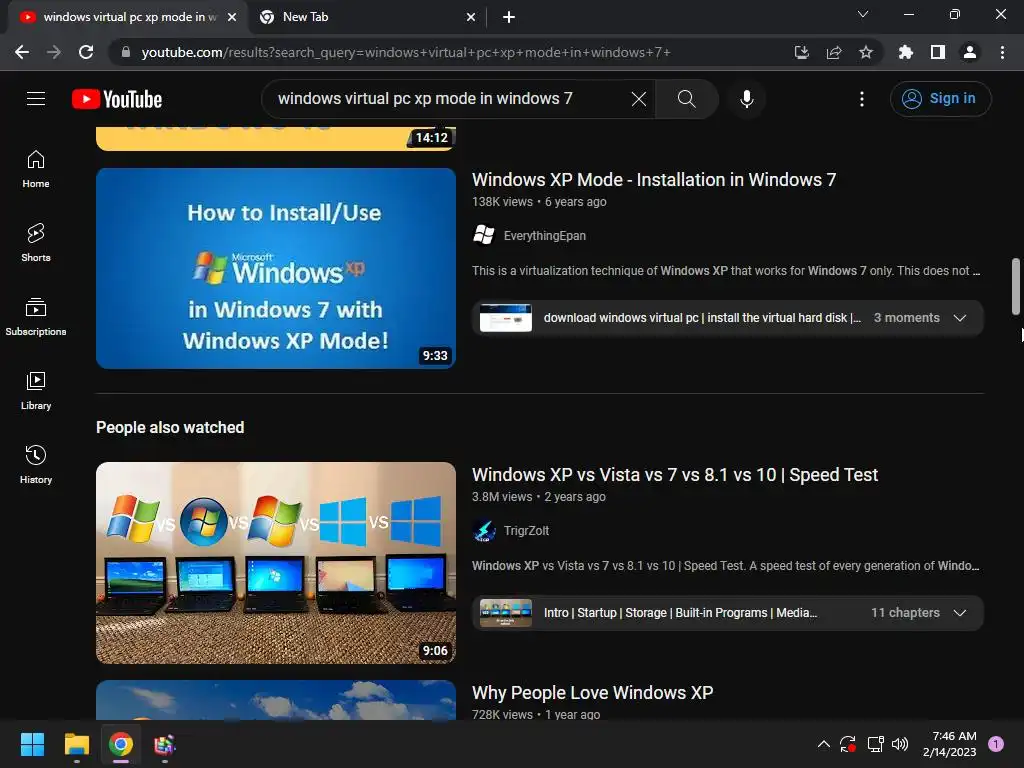Click the install app icon in address bar

coord(801,52)
